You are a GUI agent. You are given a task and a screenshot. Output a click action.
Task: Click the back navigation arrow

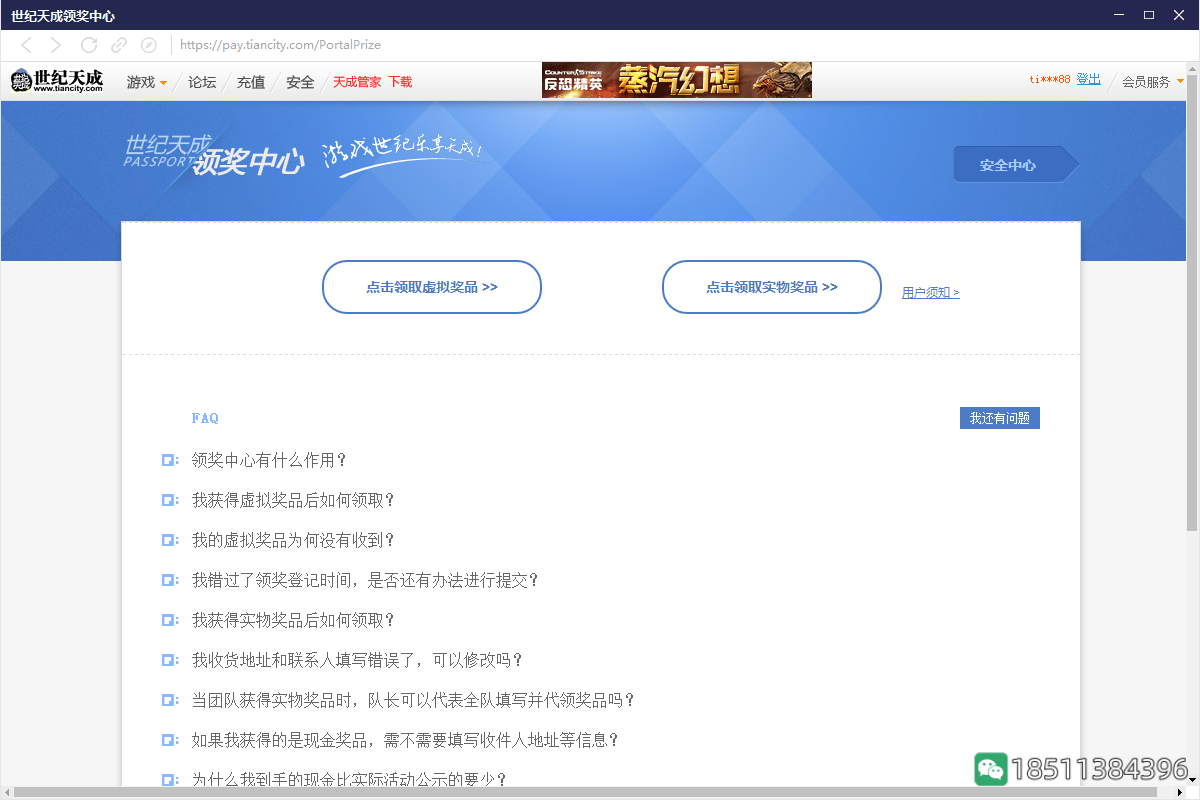(x=26, y=45)
